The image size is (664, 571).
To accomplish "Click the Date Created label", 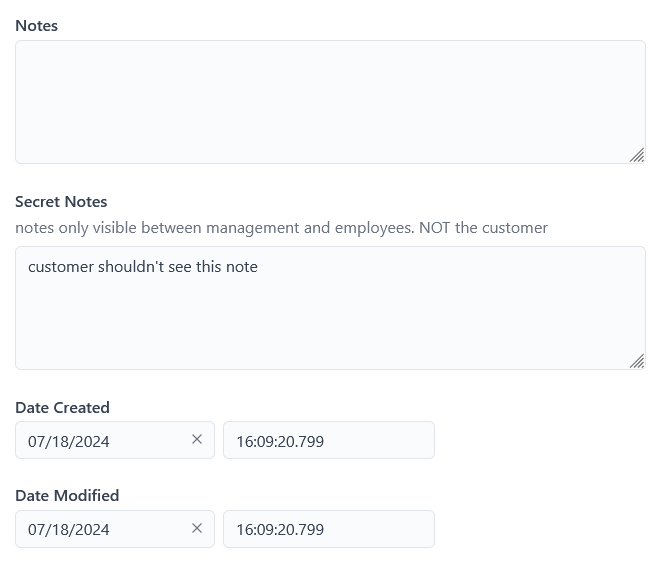I will [x=62, y=408].
